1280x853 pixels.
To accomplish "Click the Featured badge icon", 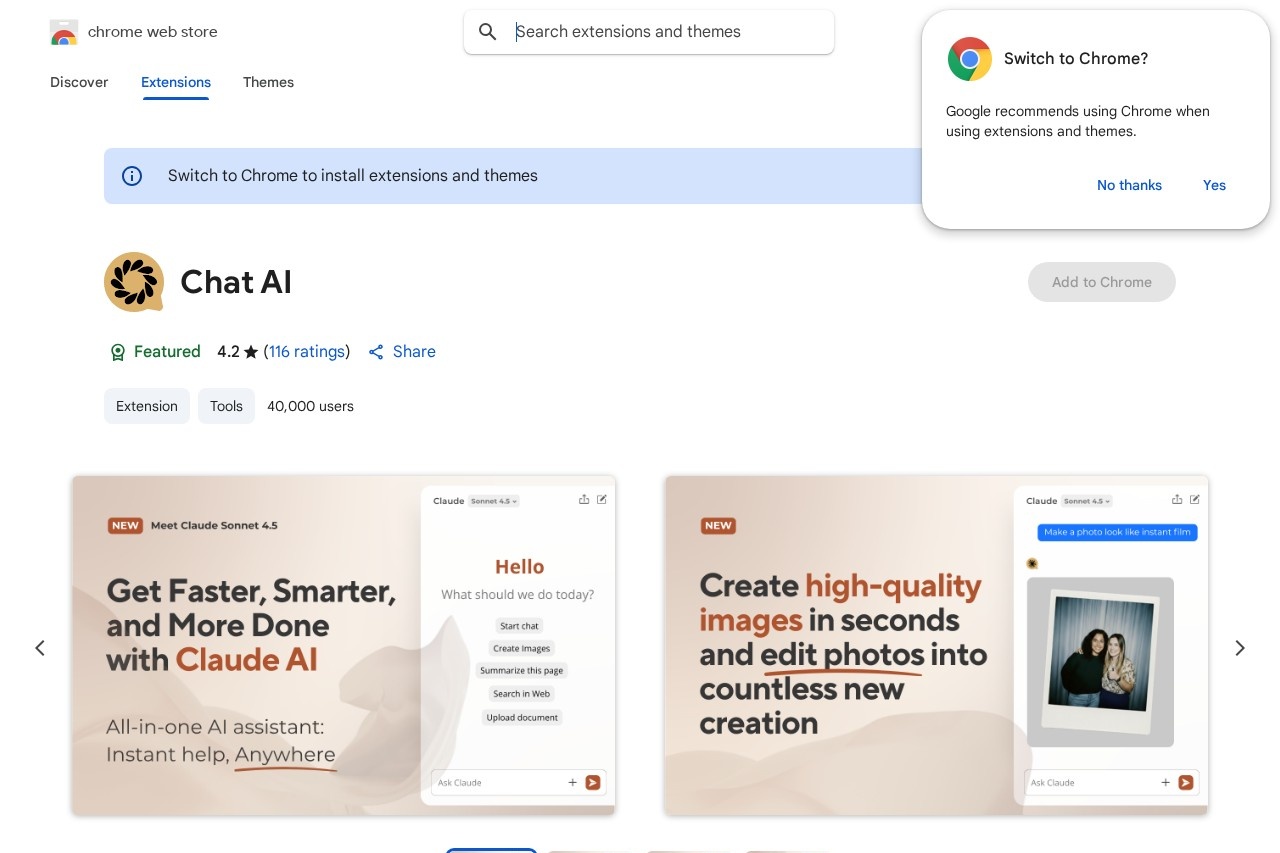I will coord(118,352).
